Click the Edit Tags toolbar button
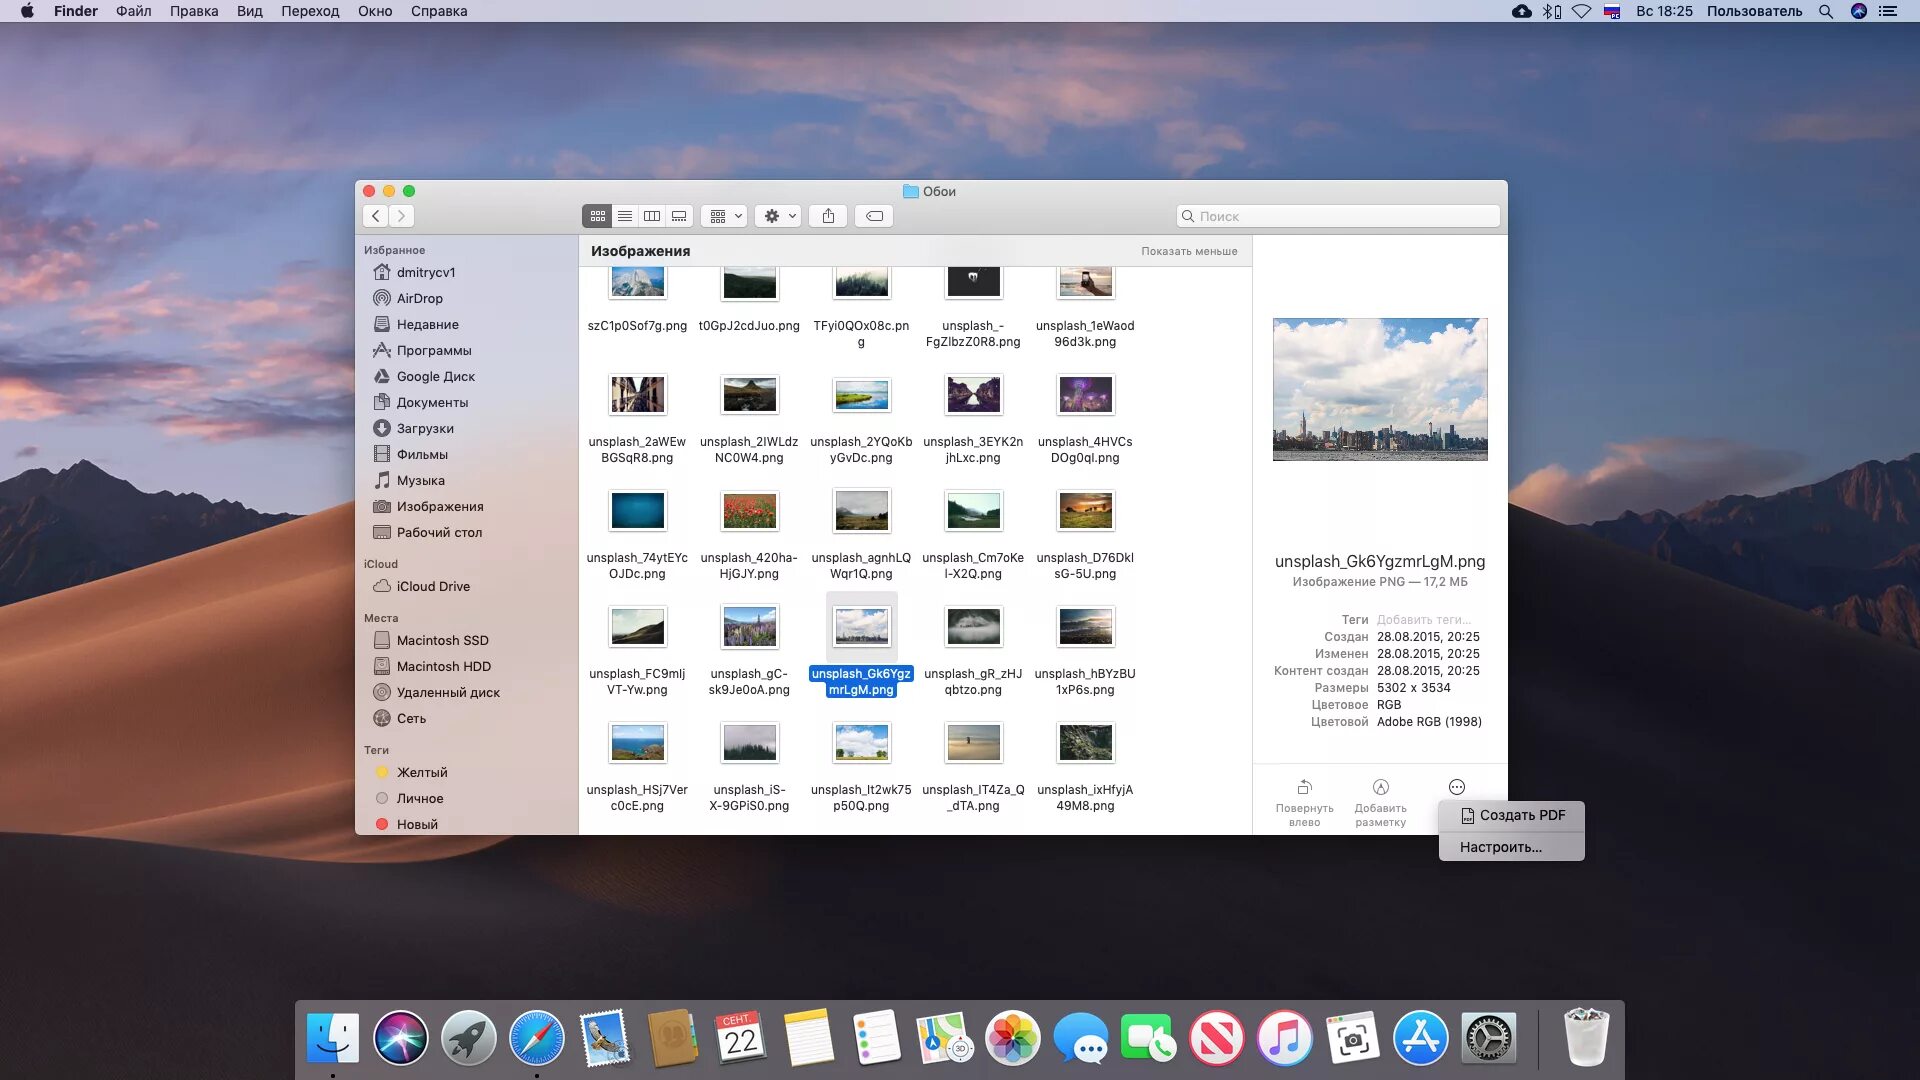The height and width of the screenshot is (1080, 1920). click(x=874, y=216)
